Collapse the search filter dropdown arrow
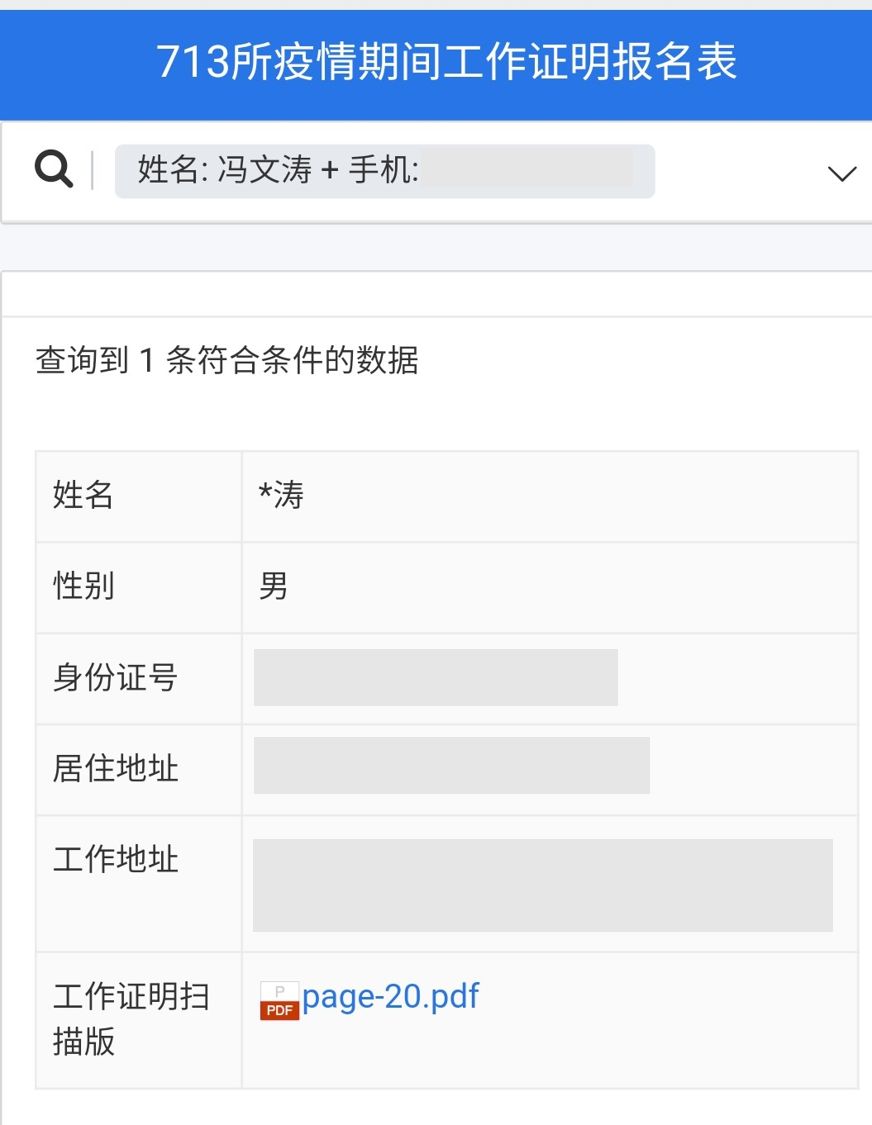872x1125 pixels. coord(840,172)
